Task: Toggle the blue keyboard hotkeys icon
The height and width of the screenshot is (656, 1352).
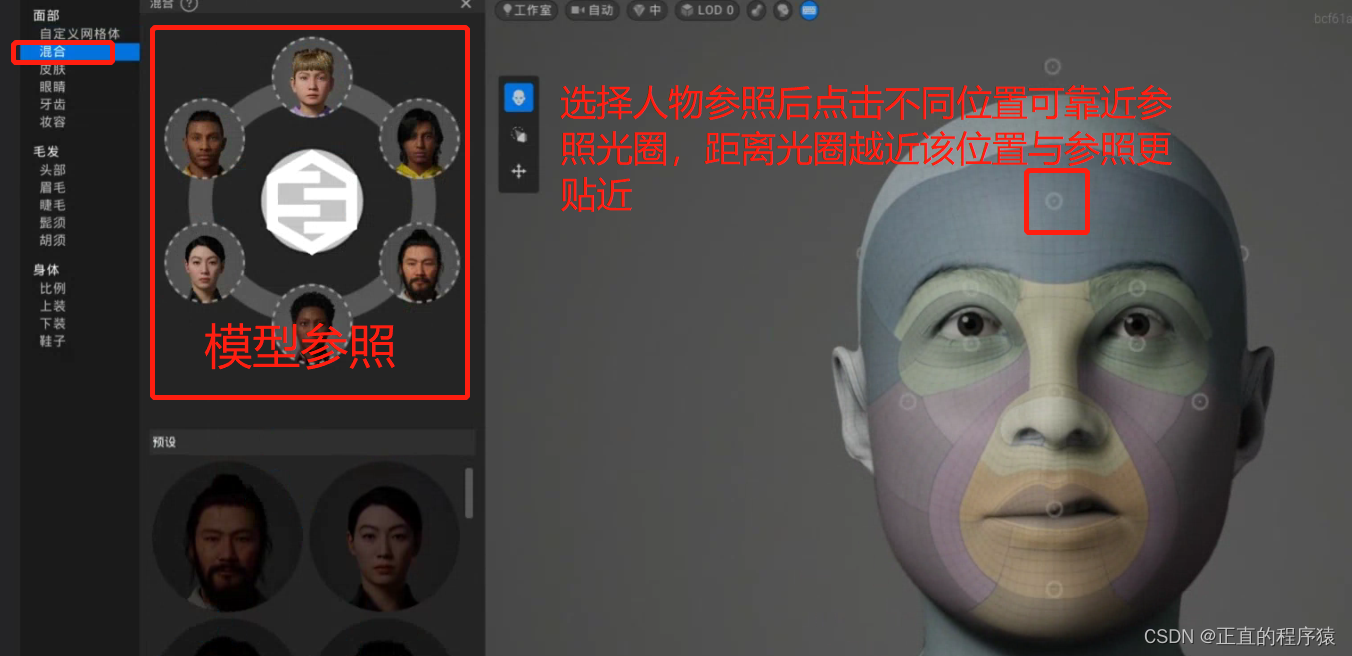Action: pyautogui.click(x=809, y=10)
